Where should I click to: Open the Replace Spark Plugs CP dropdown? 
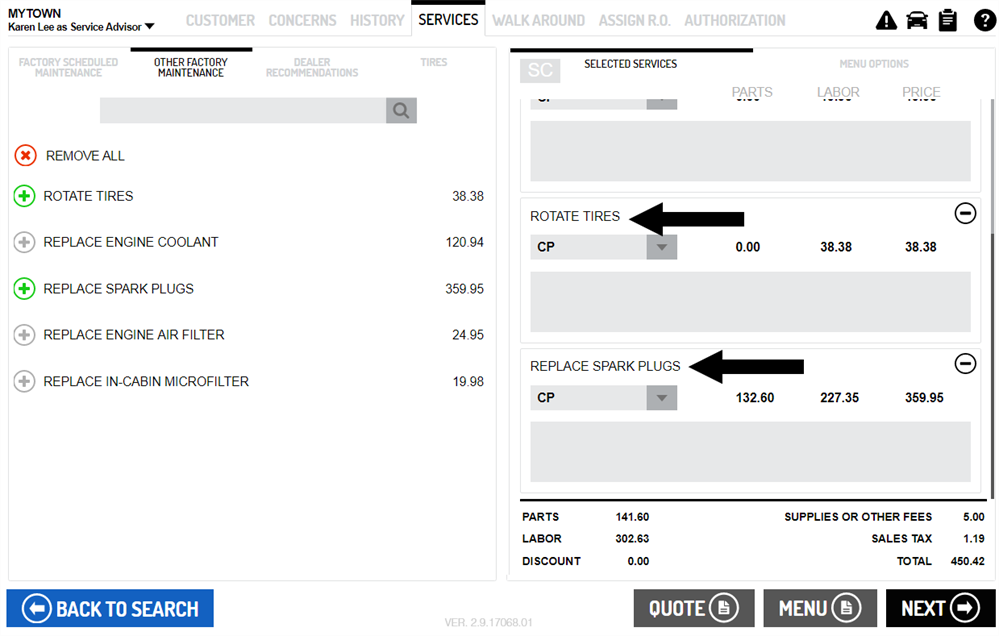click(x=661, y=398)
